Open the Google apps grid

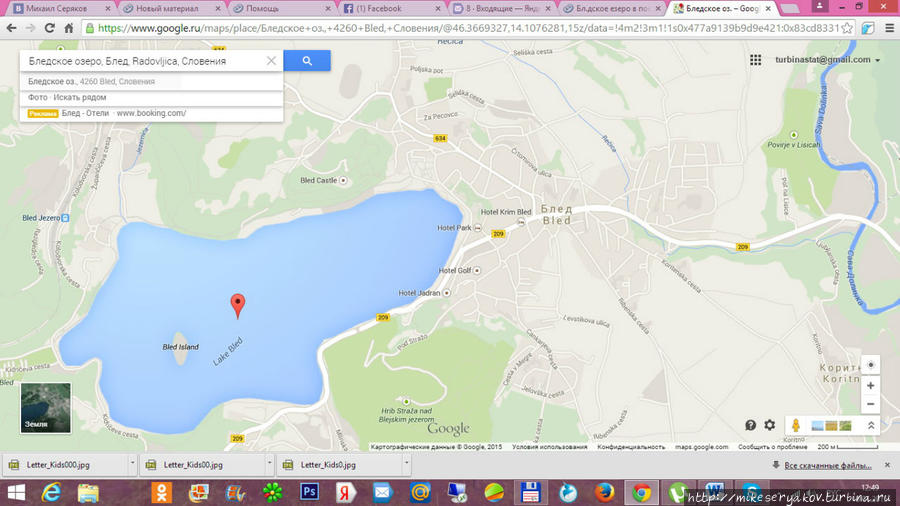pyautogui.click(x=756, y=60)
